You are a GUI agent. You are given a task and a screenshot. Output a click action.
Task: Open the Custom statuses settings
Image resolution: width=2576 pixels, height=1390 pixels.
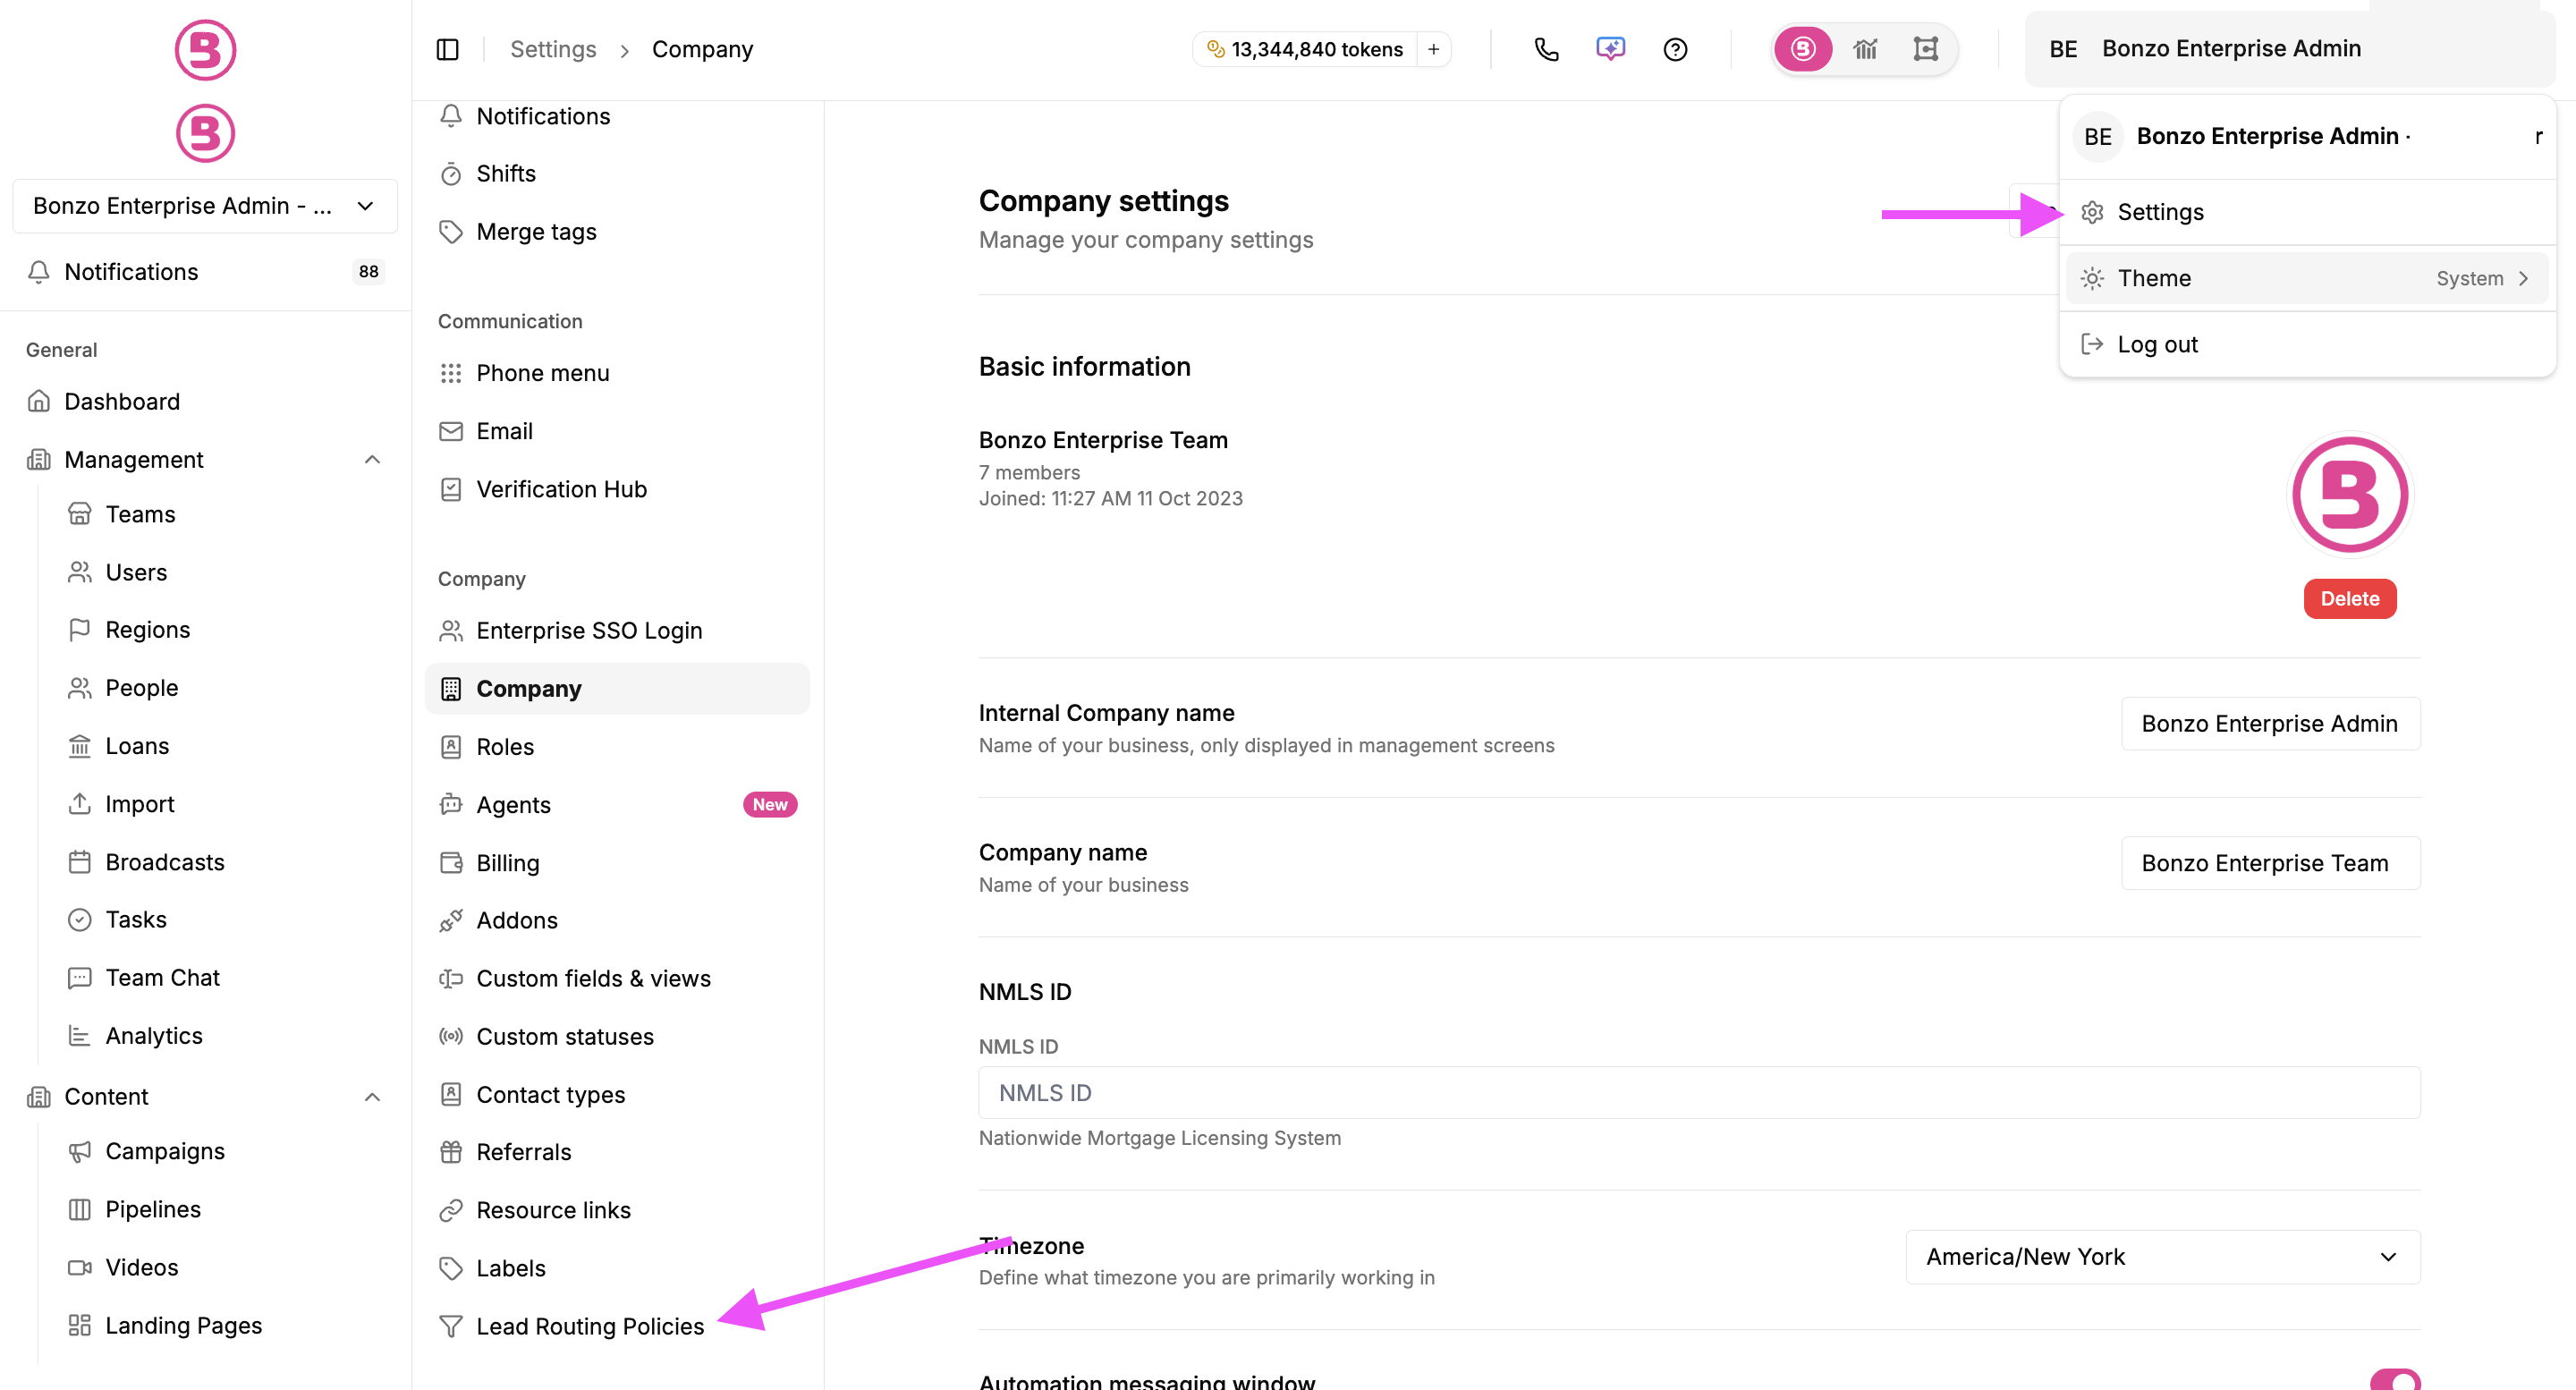[617, 1037]
